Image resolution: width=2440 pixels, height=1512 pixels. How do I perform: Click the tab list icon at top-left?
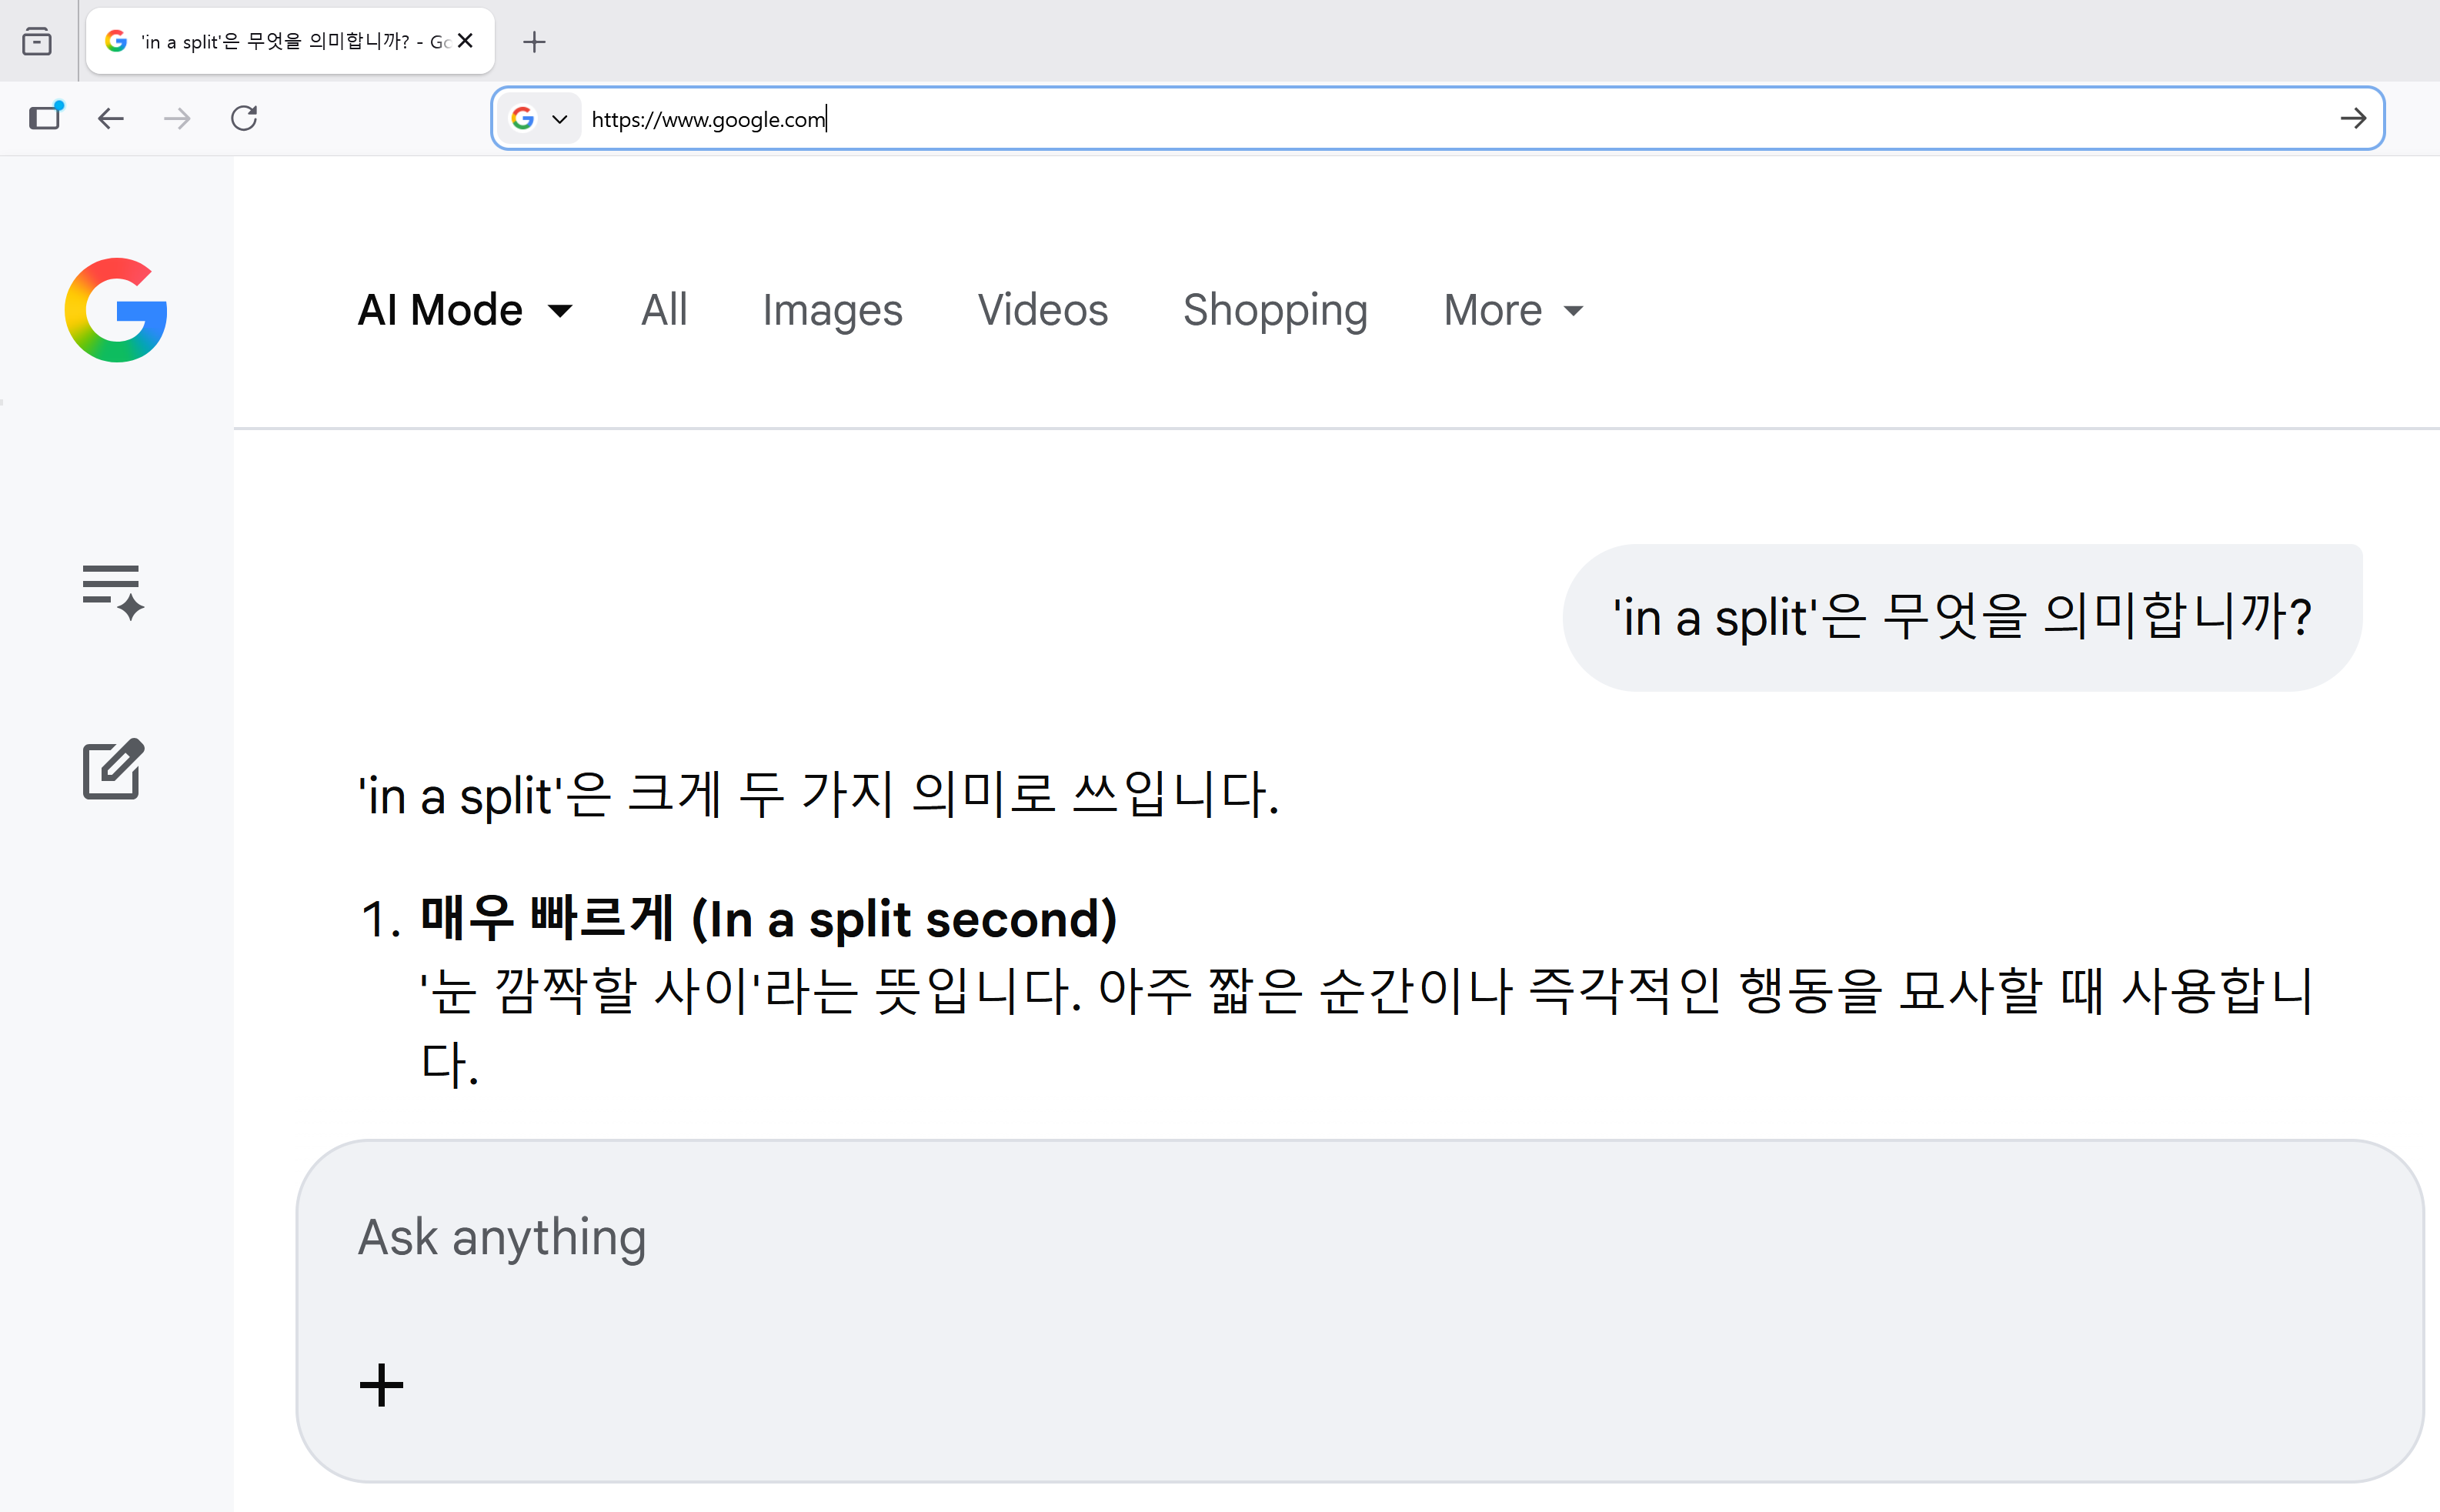pyautogui.click(x=37, y=42)
